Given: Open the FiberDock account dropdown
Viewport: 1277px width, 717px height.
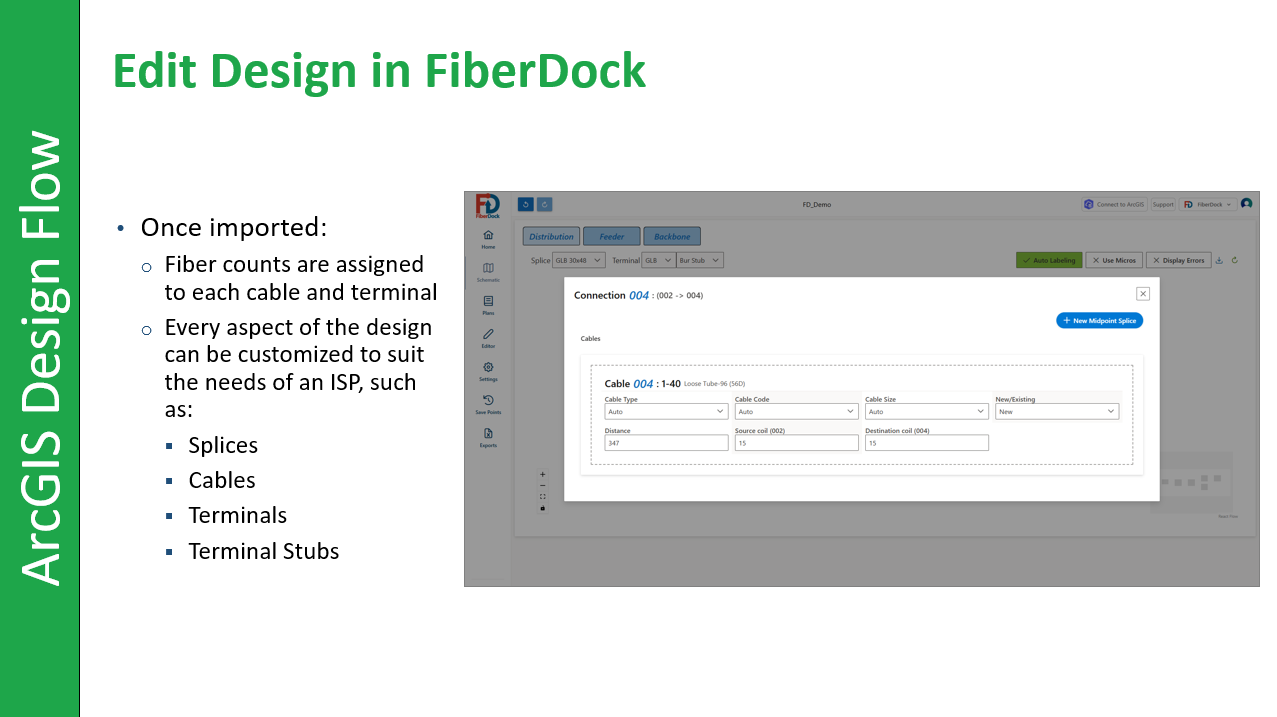Looking at the screenshot, I should tap(1207, 204).
